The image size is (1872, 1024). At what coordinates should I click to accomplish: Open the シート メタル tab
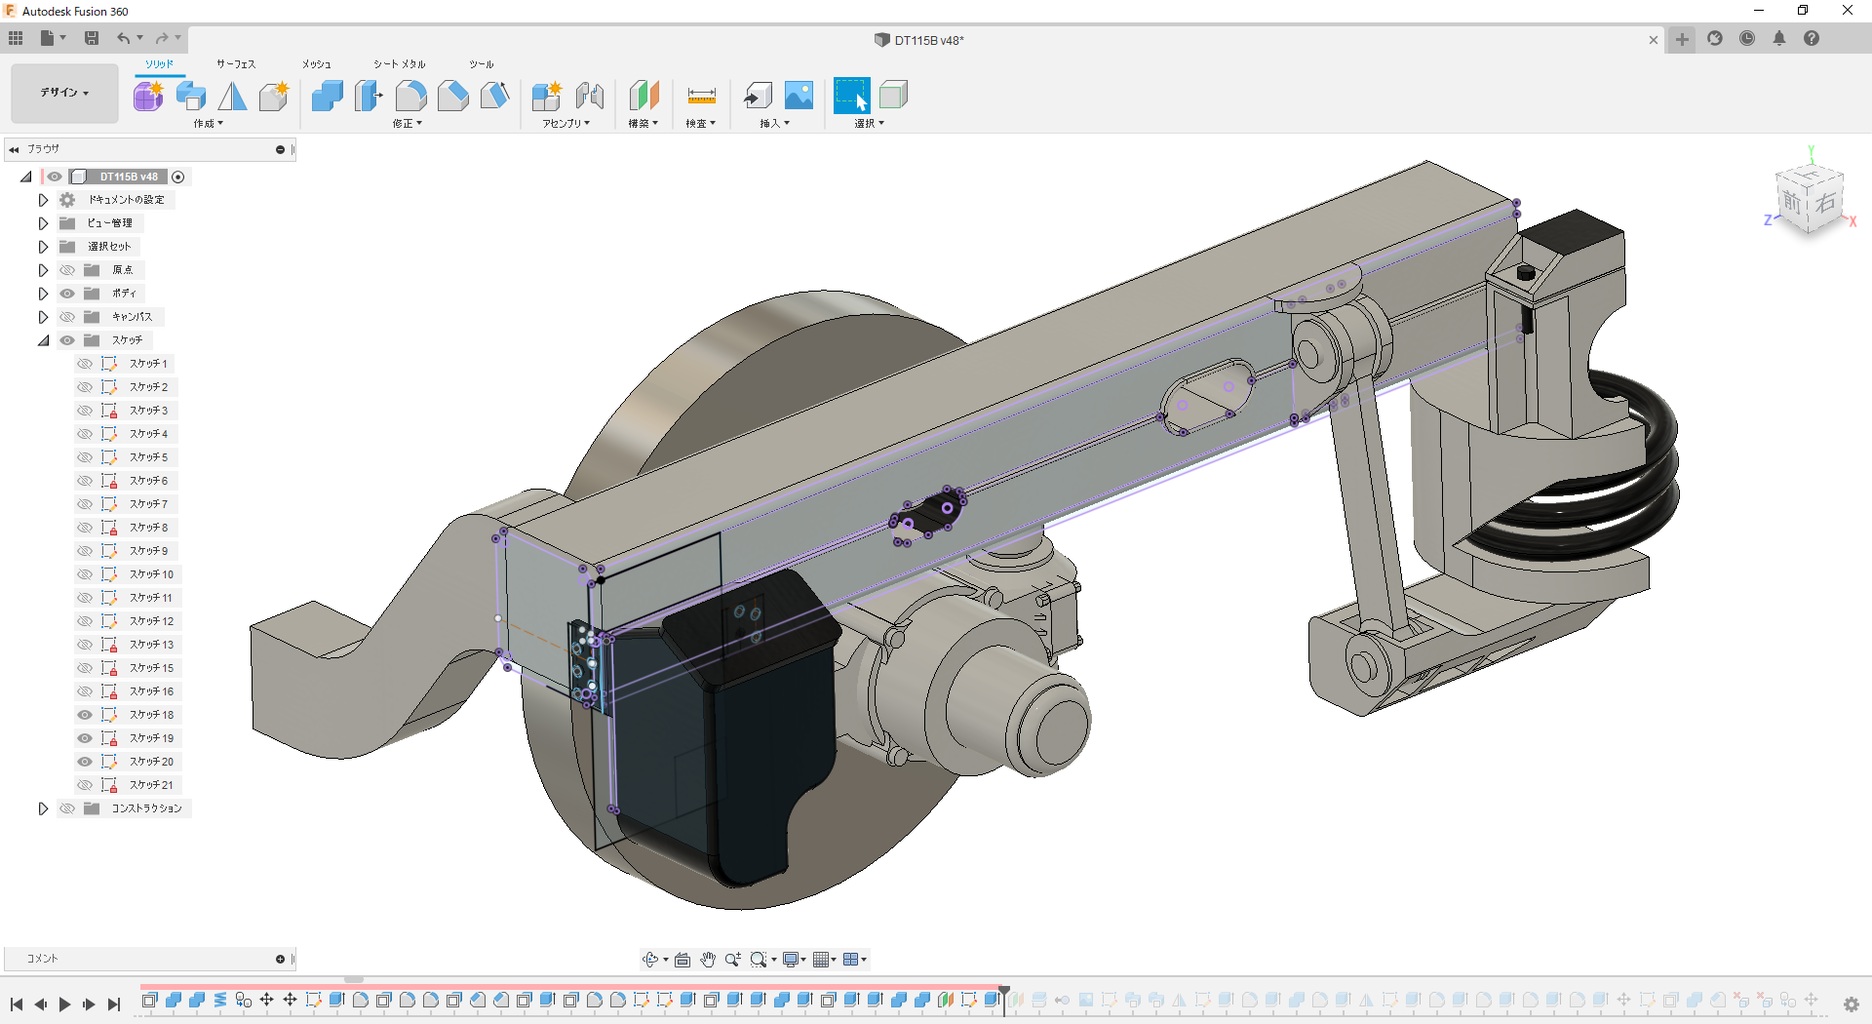point(399,64)
